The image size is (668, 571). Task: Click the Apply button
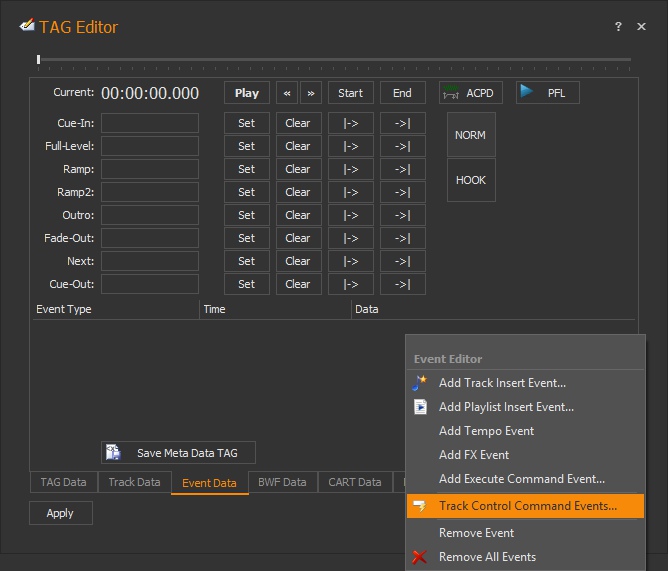tap(60, 513)
